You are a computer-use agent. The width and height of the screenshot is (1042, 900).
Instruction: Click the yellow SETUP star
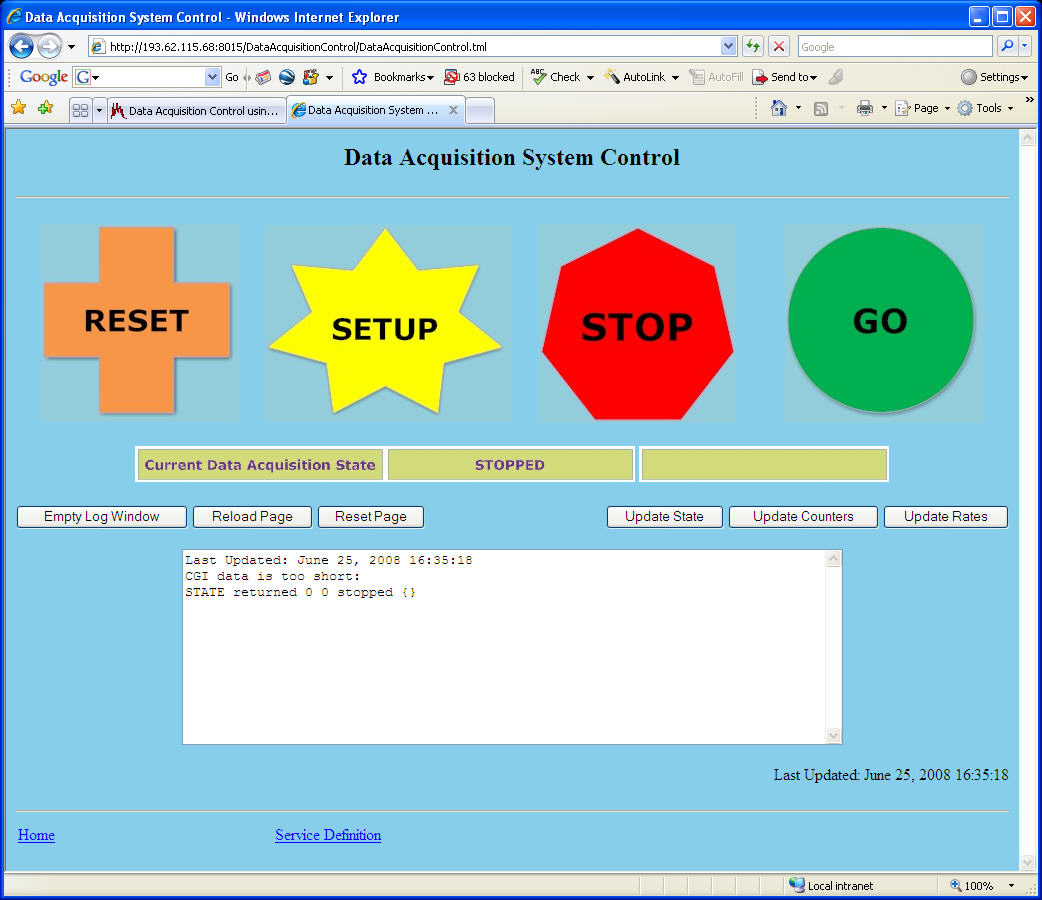click(385, 328)
